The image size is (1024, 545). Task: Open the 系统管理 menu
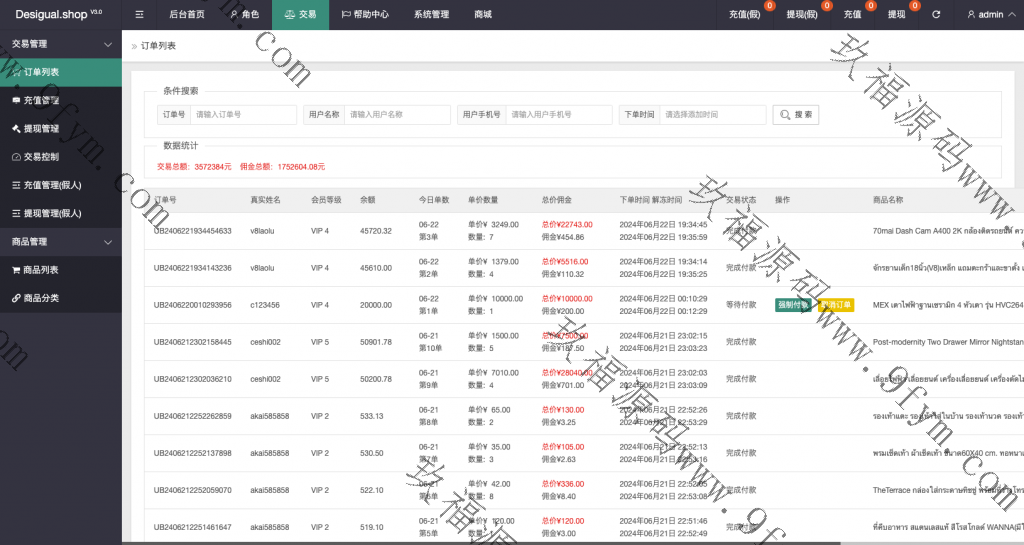point(431,15)
